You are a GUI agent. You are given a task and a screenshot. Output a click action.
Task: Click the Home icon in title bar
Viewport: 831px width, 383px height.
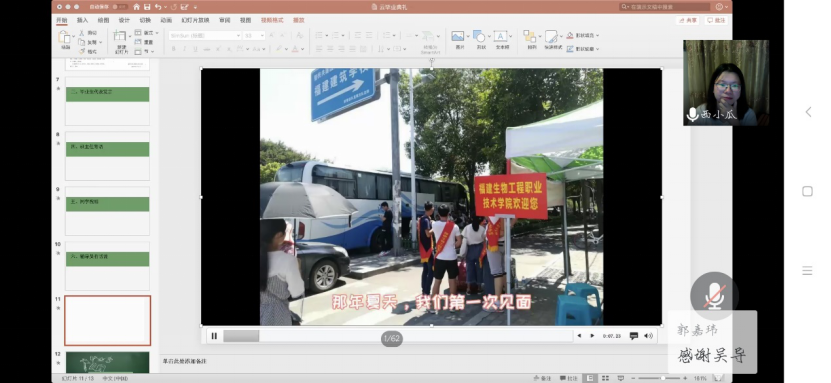[x=137, y=7]
